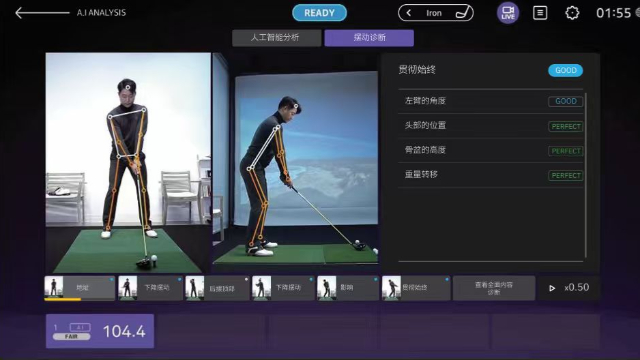Select the 头部的位置 PERFECT row
This screenshot has height=360, width=640.
[491, 126]
